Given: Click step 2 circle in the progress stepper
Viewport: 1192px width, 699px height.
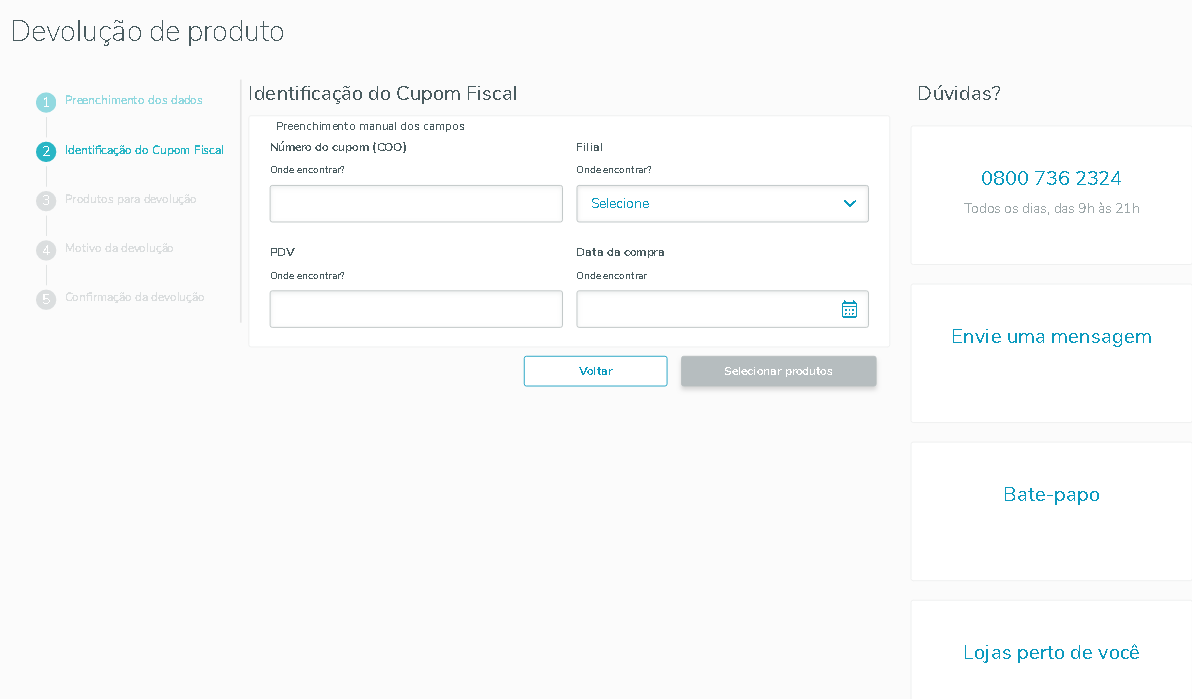Looking at the screenshot, I should 46,152.
